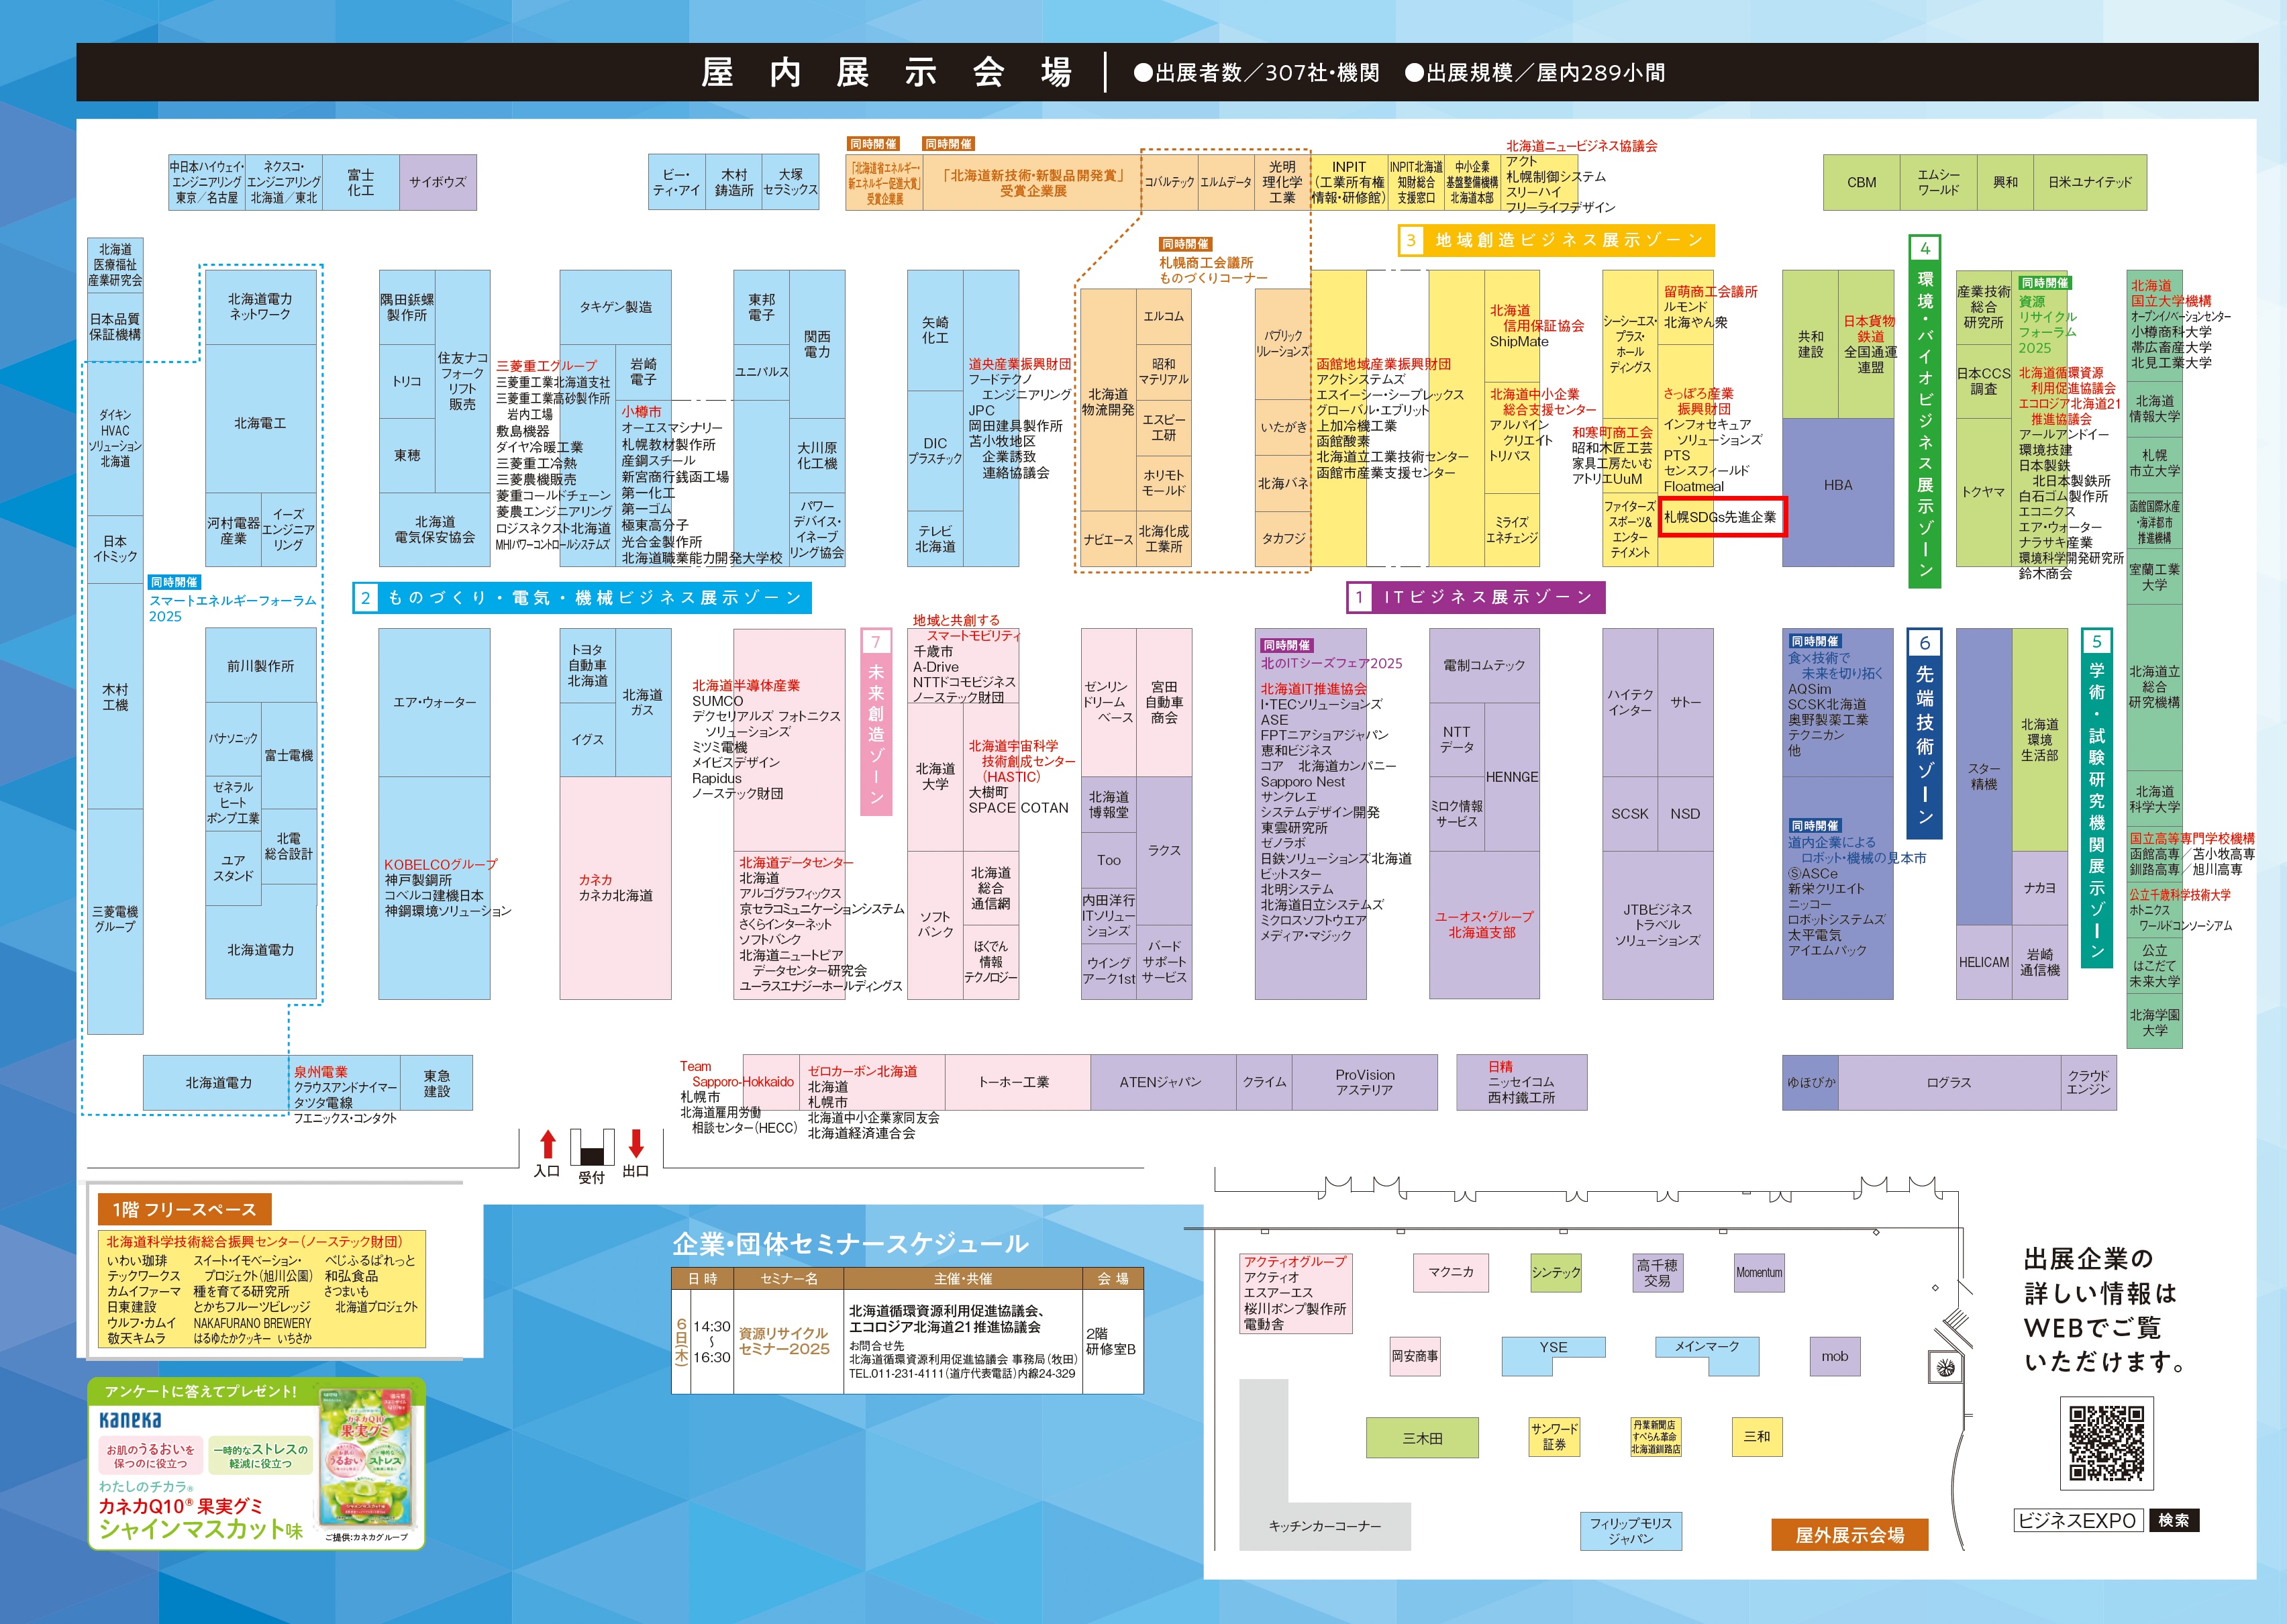Click the 1階 フリースペース header tab
Screen dimensions: 2287x1624
(x=185, y=1209)
